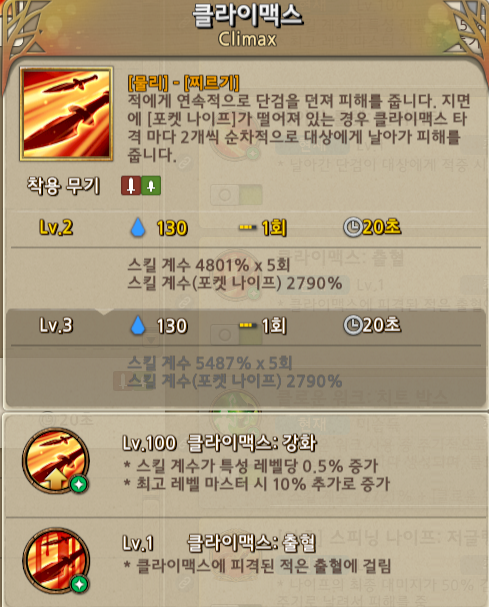Click the green dagger equip weapon icon
This screenshot has width=489, height=607.
[x=151, y=185]
